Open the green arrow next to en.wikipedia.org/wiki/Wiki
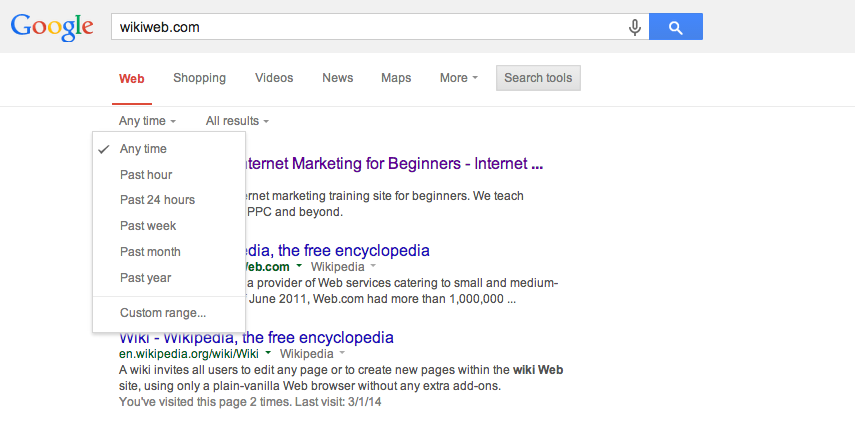The image size is (855, 430). [268, 353]
